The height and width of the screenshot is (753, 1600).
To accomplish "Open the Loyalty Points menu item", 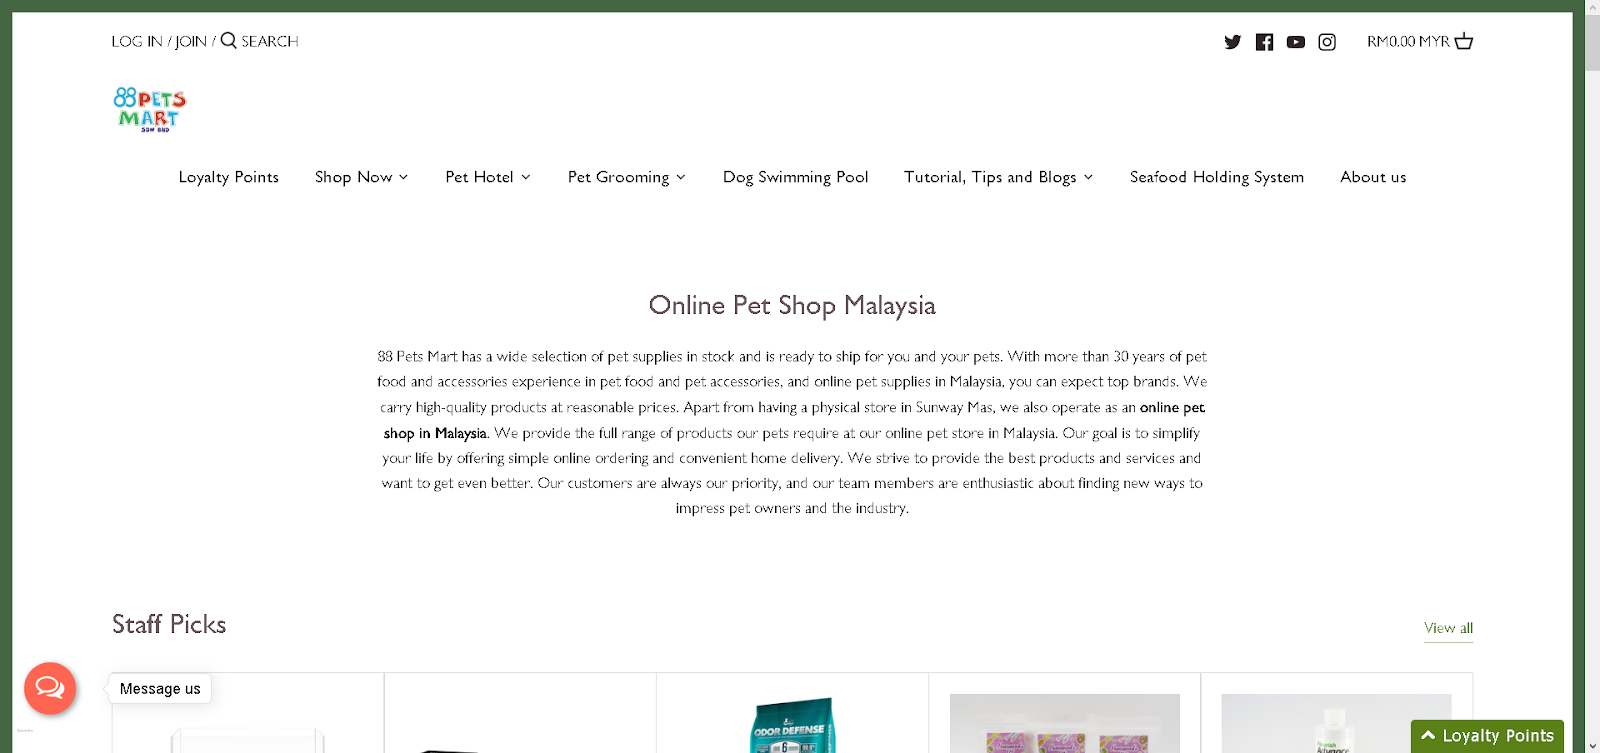I will [229, 177].
